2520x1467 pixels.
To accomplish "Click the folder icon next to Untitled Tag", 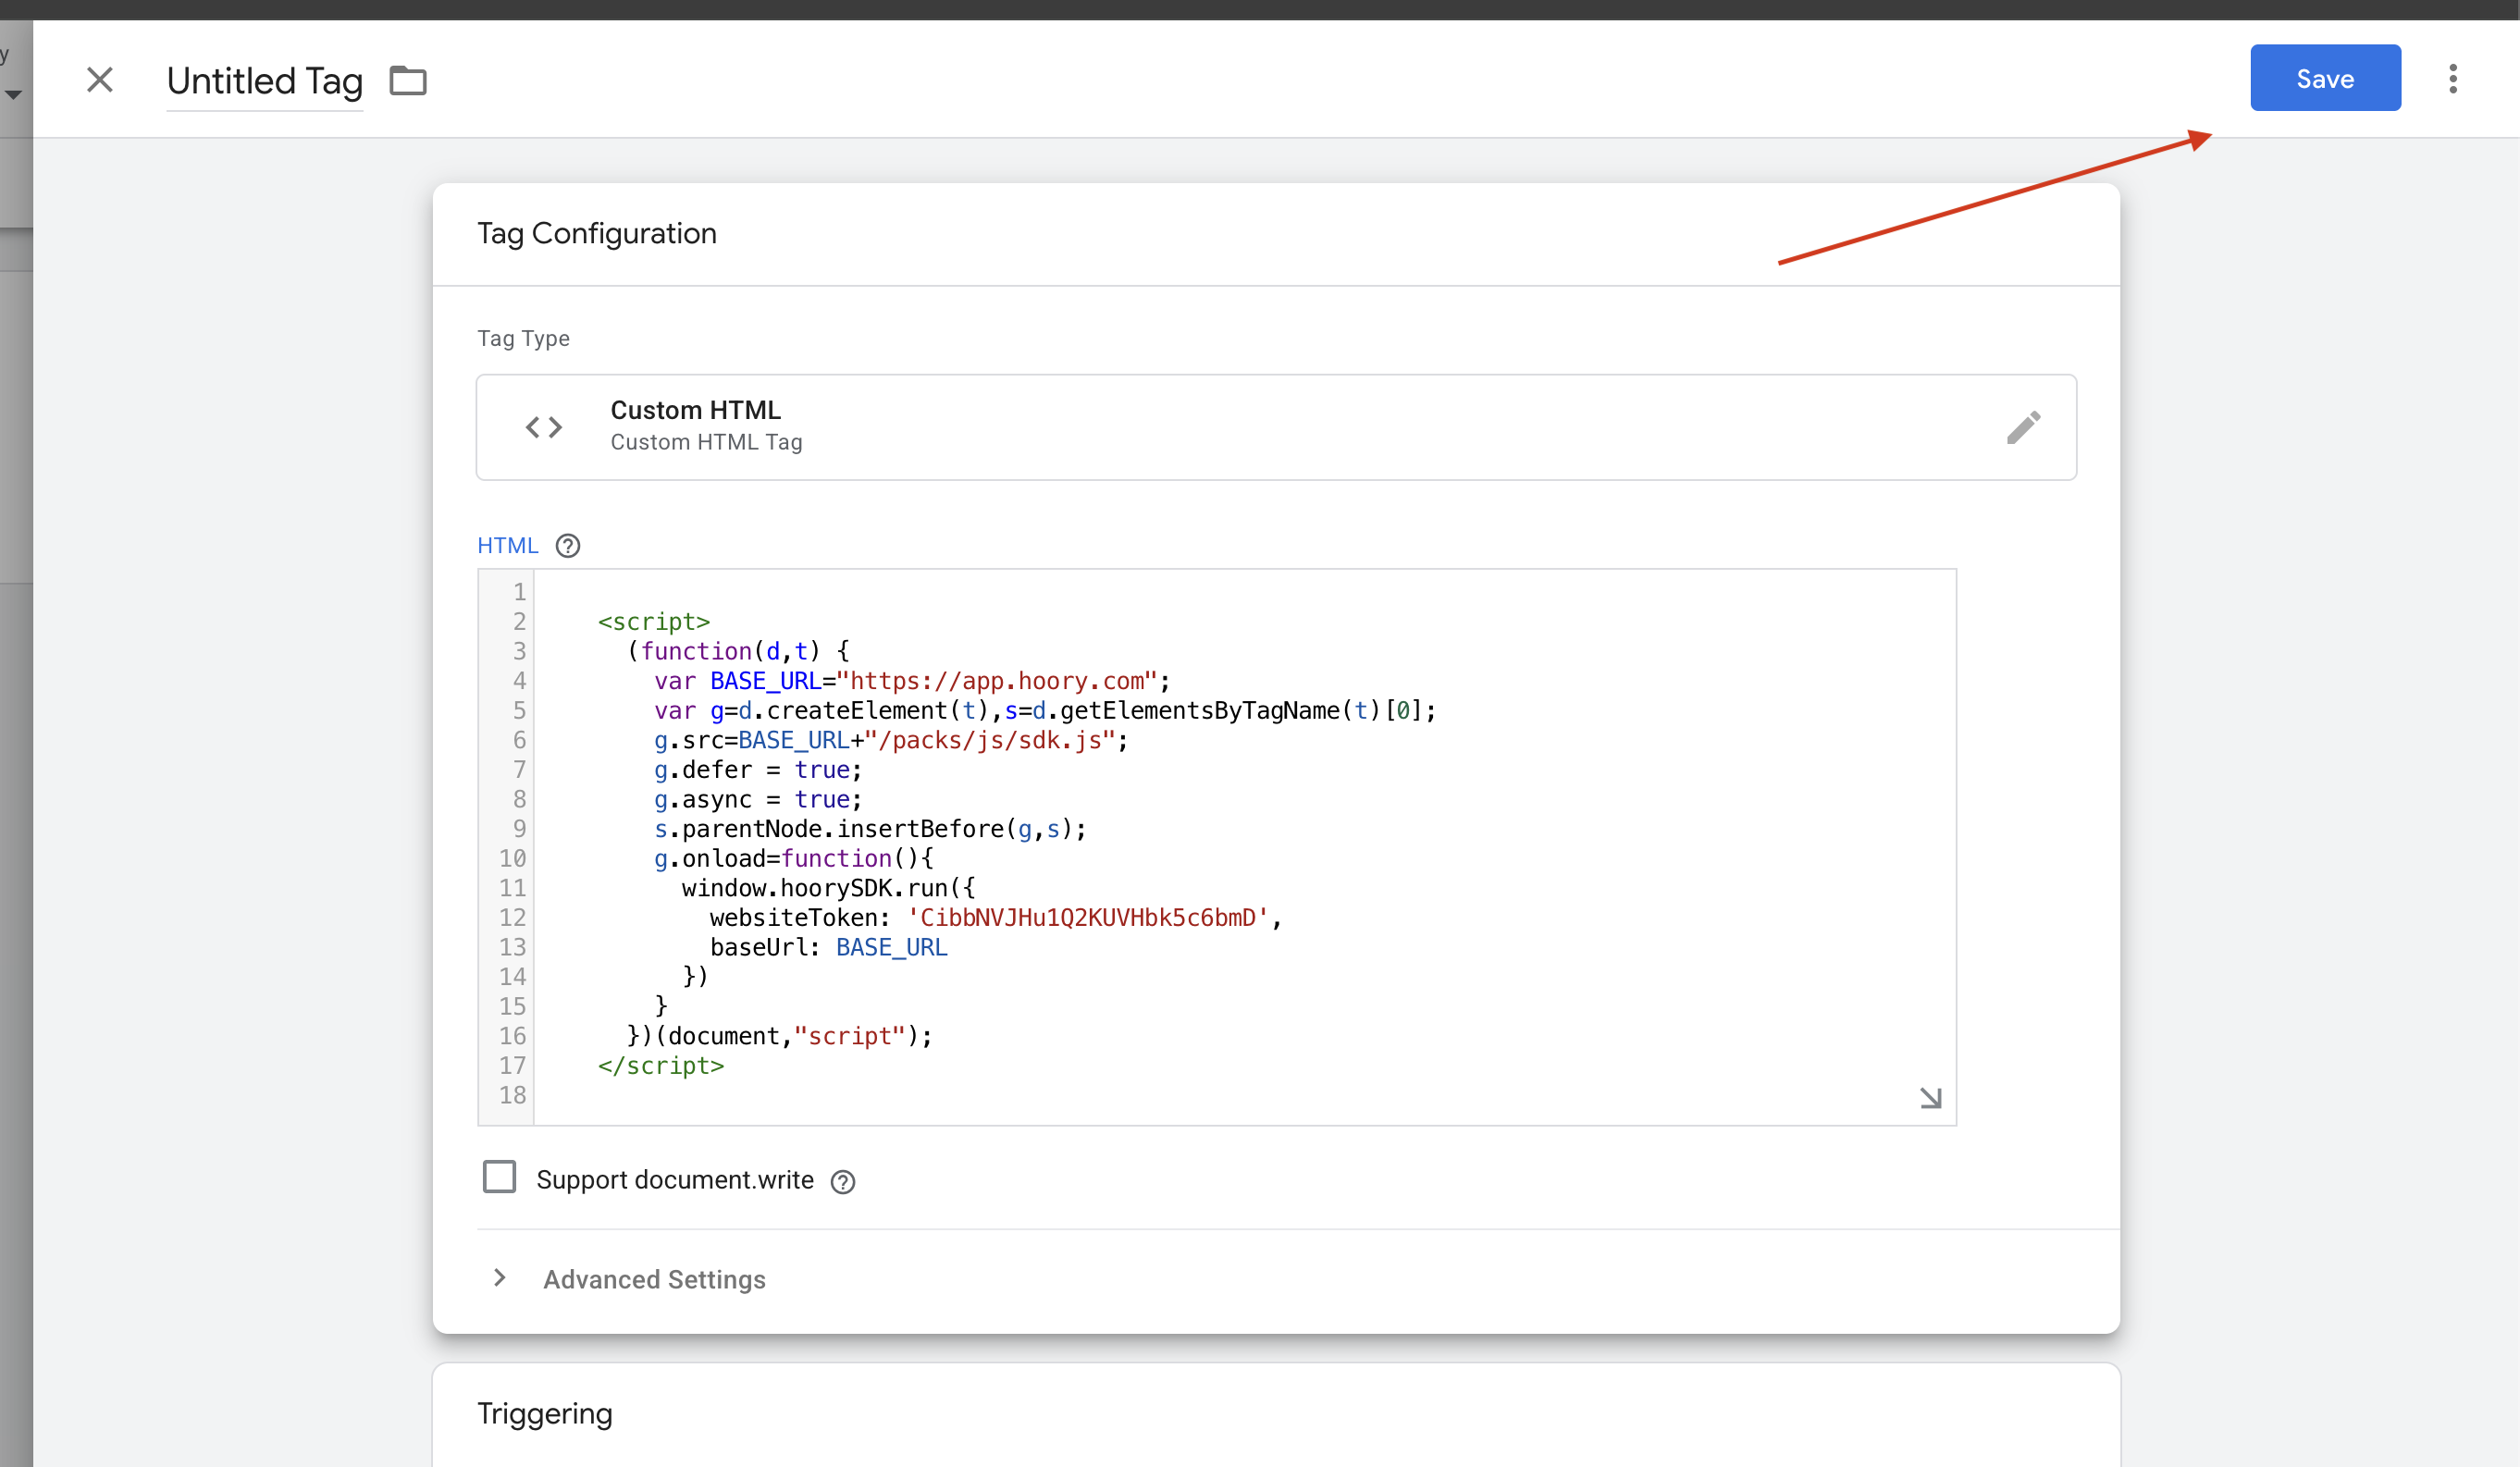I will pos(408,80).
